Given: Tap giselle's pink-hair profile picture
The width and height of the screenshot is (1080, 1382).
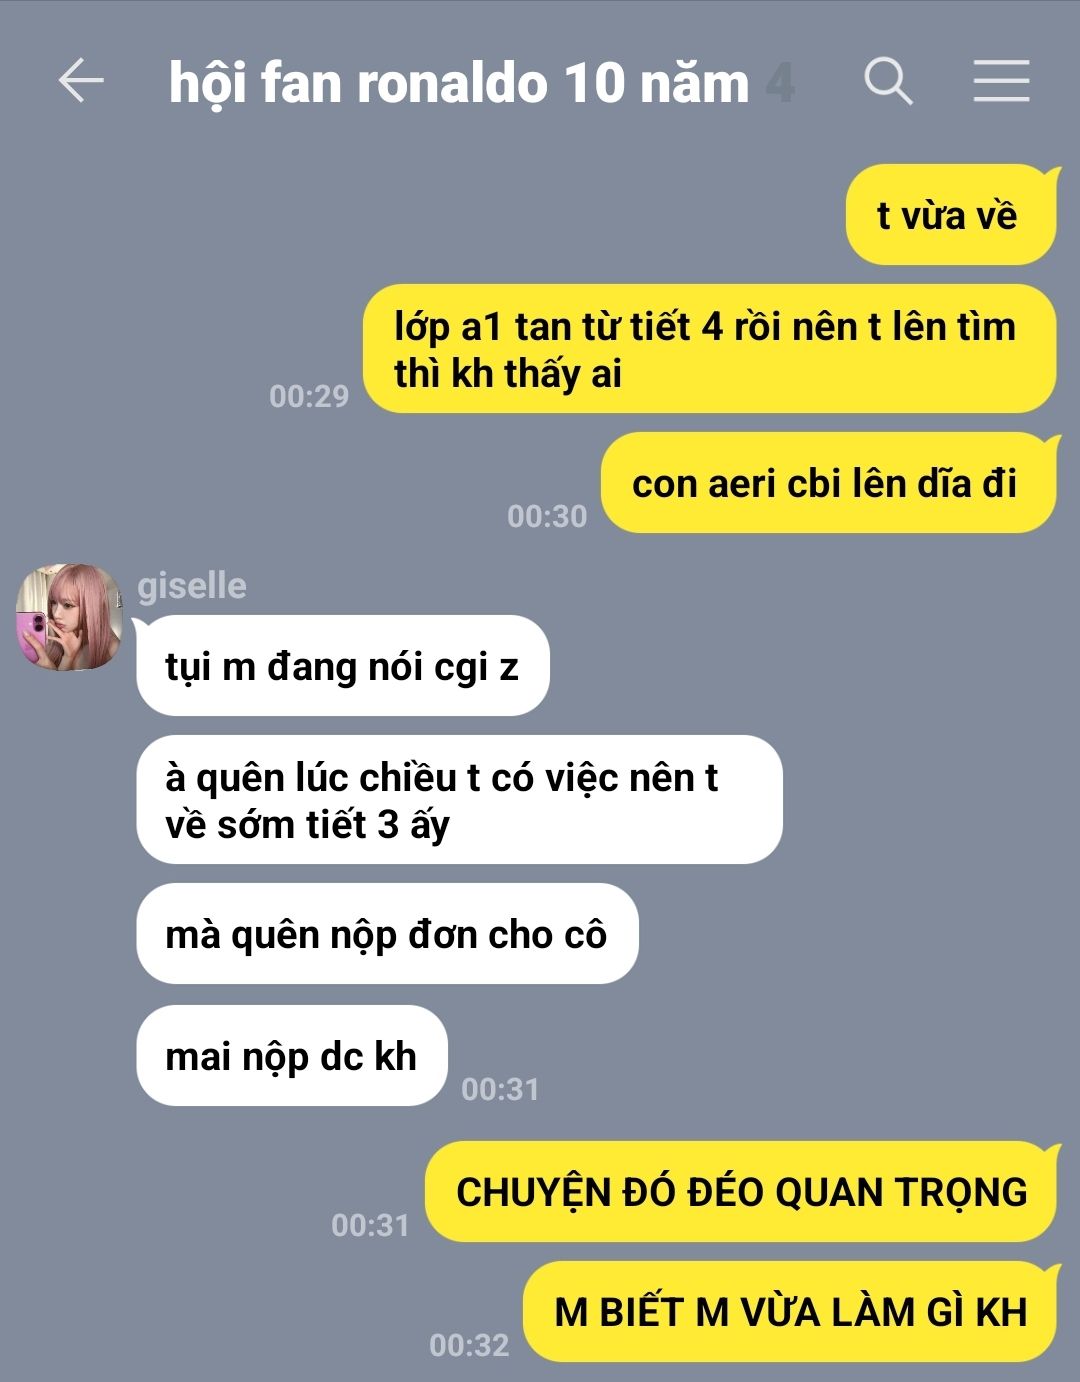Looking at the screenshot, I should [x=69, y=617].
